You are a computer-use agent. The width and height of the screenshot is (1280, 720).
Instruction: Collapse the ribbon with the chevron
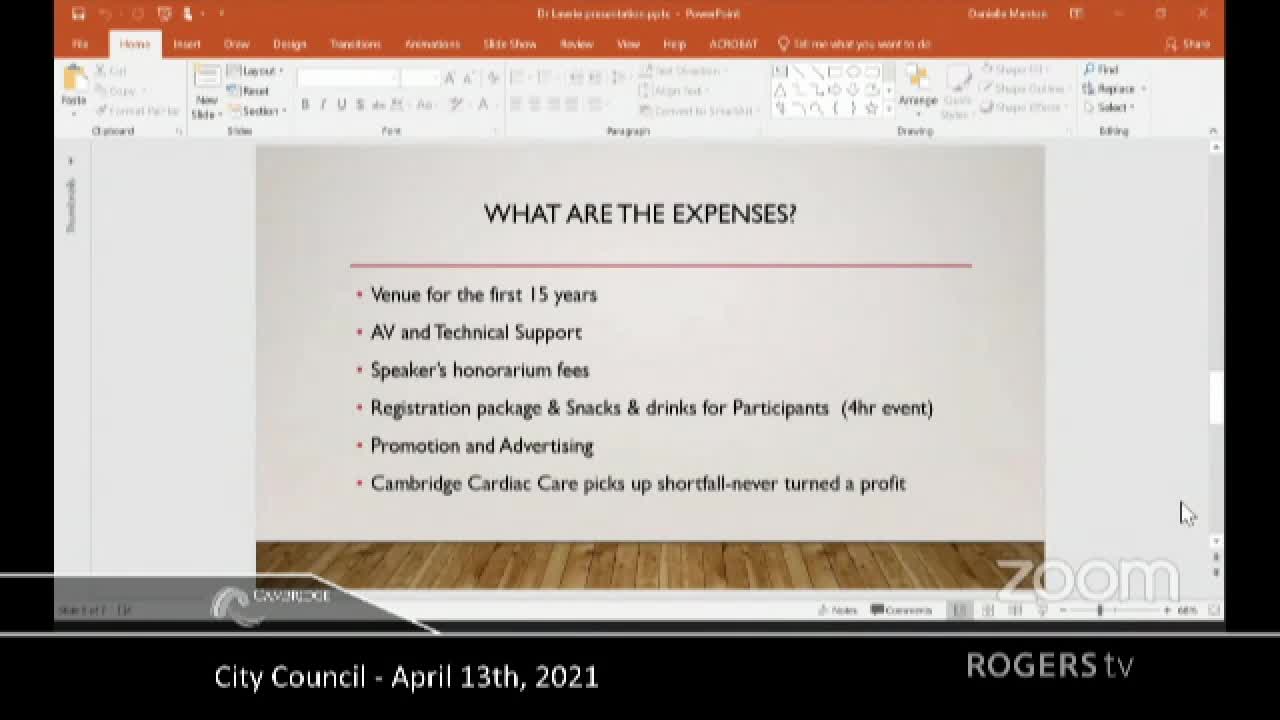[x=1213, y=131]
